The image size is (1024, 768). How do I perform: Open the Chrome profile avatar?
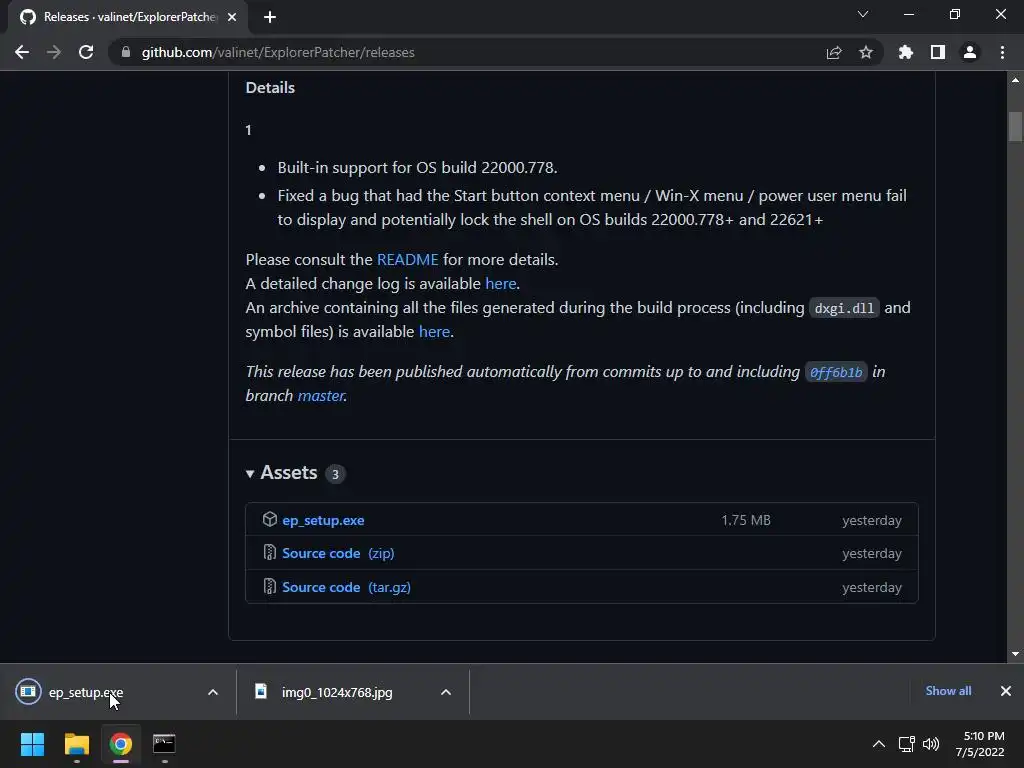970,52
